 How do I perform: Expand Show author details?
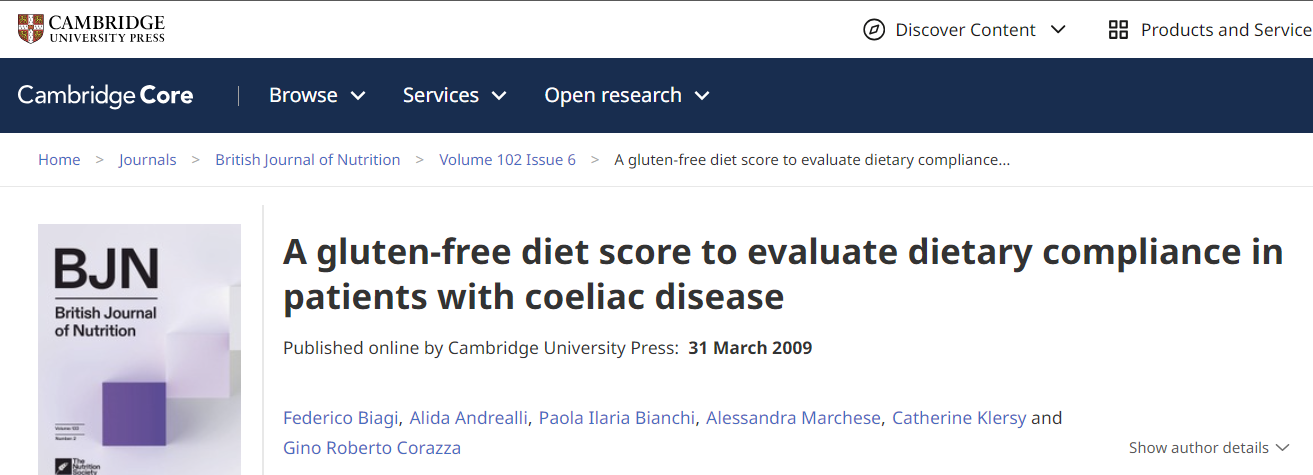tap(1209, 448)
